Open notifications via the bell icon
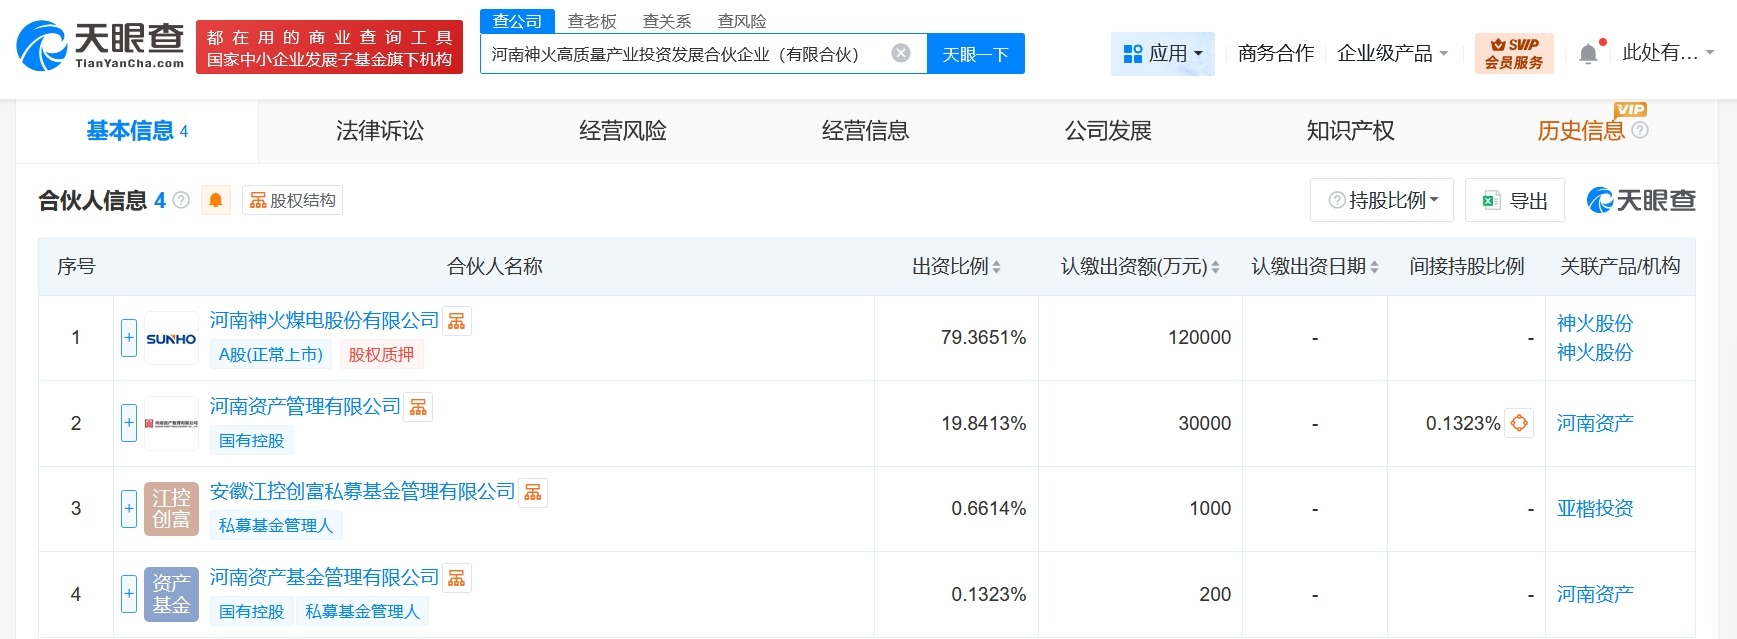Screen dimensions: 1737x639 pyautogui.click(x=1588, y=53)
